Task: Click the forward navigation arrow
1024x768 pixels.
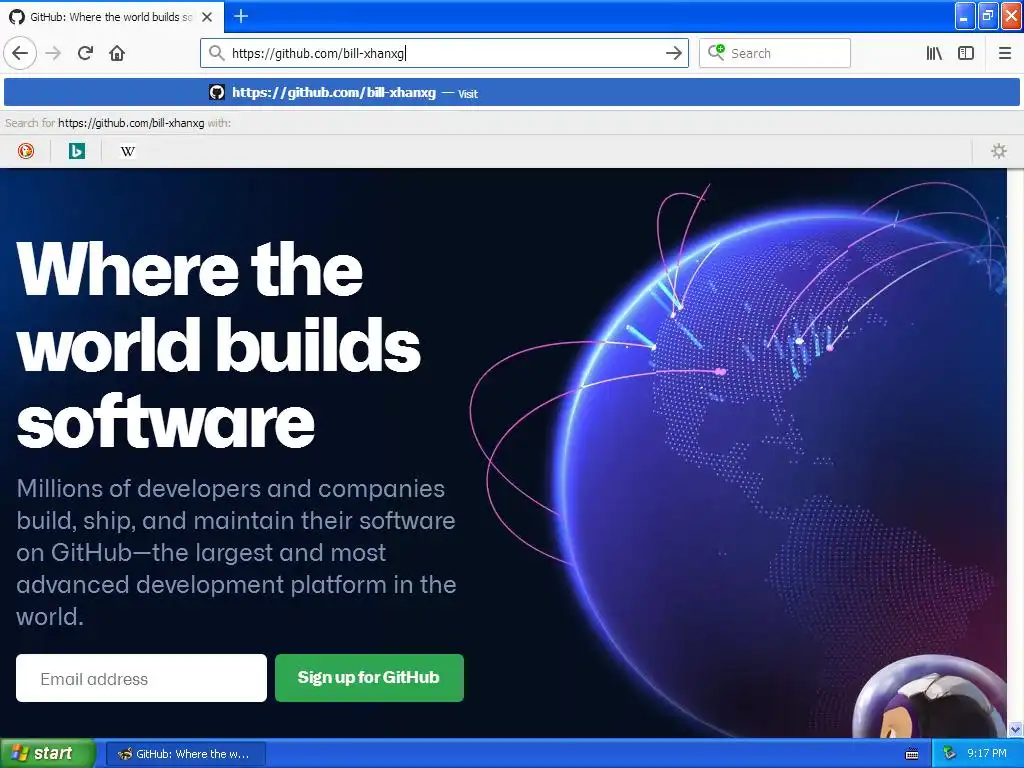Action: 53,53
